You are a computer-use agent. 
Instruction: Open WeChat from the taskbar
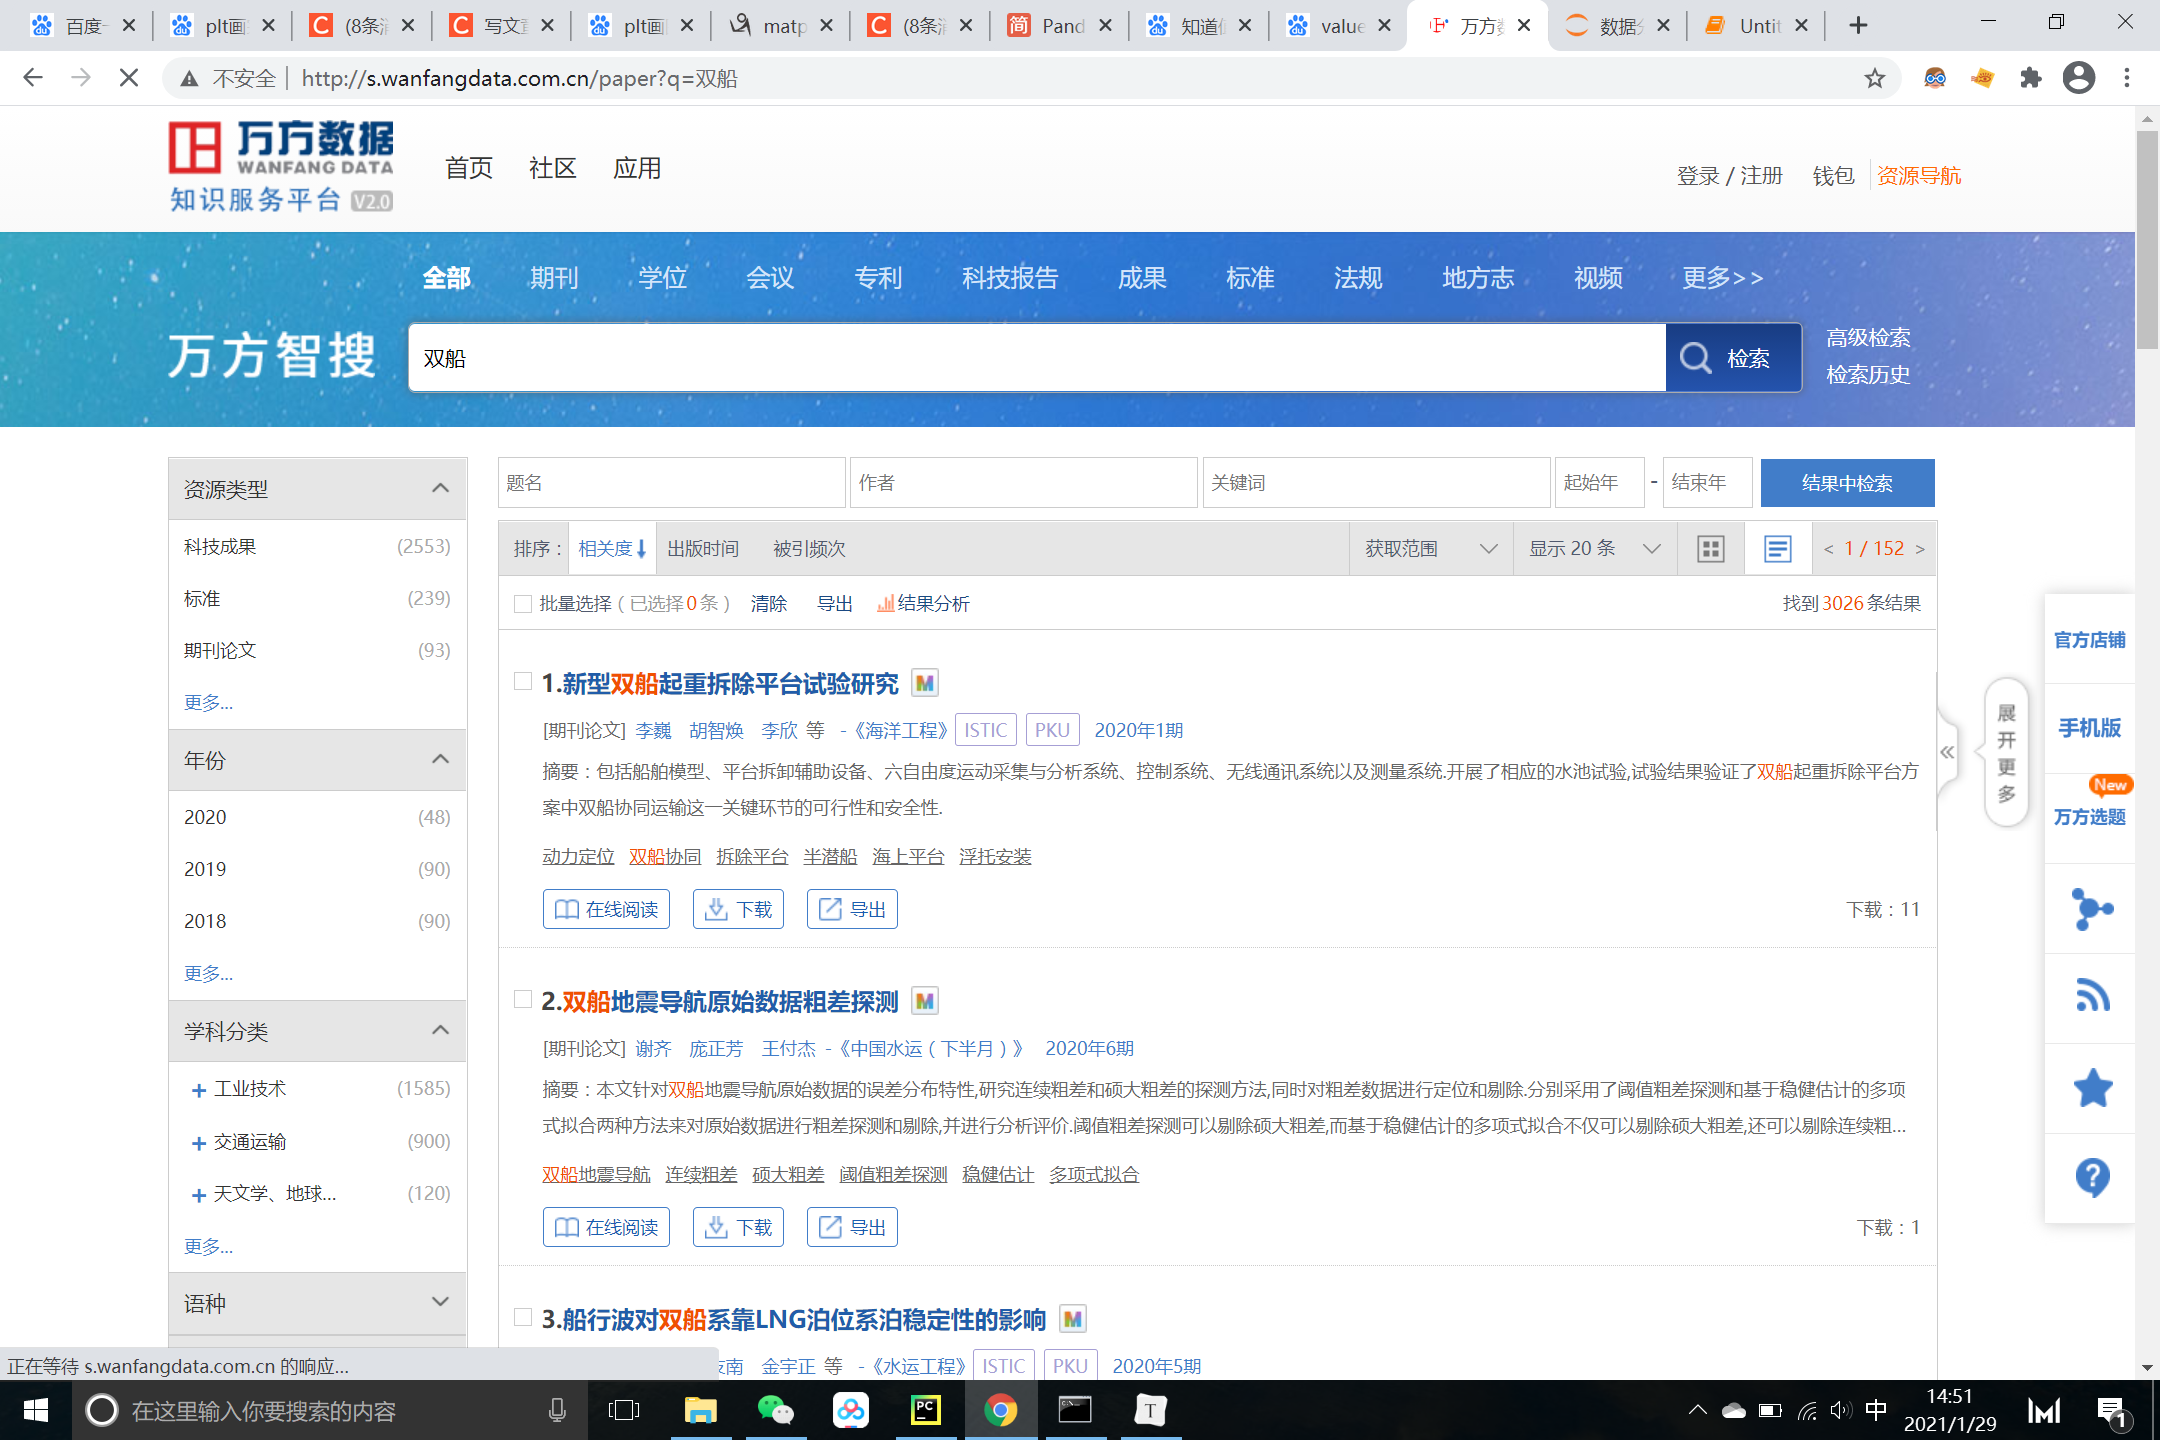coord(775,1410)
